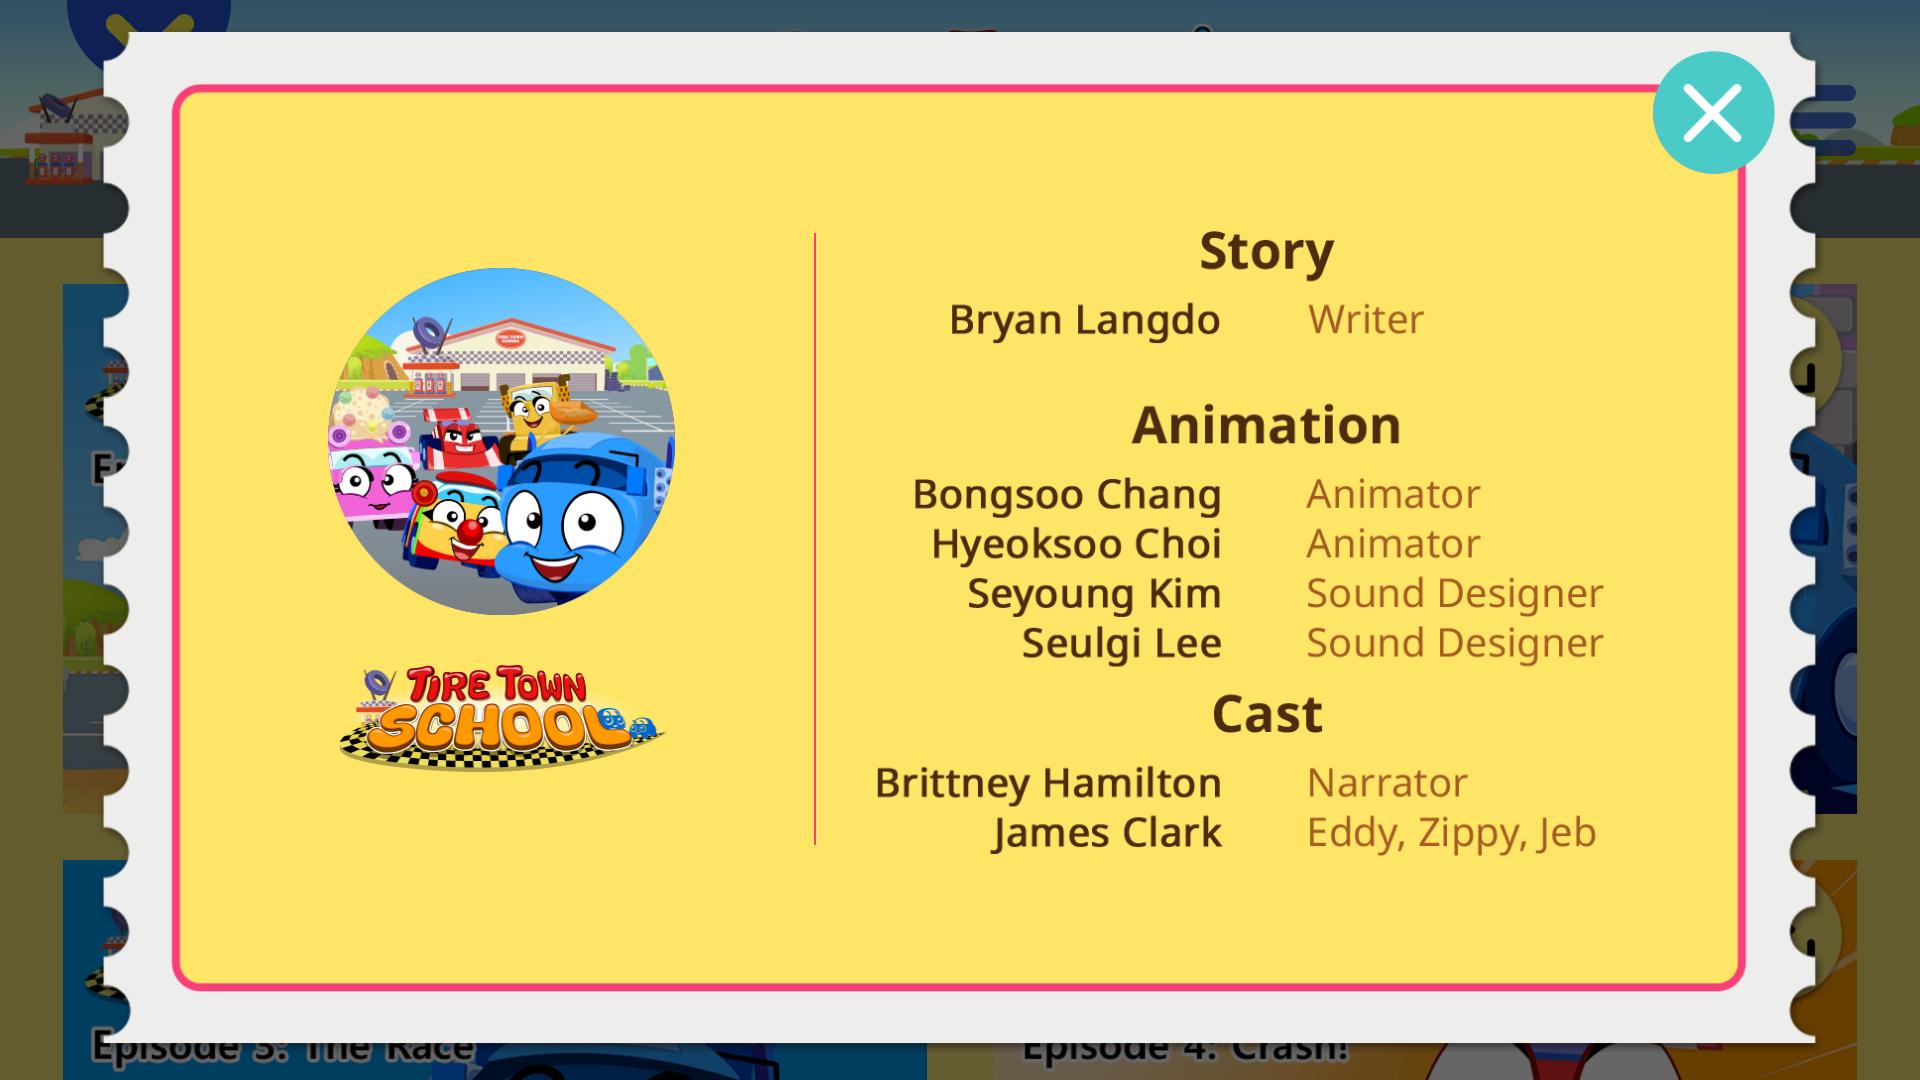Click the name 'Bryan Langdo'
This screenshot has width=1920, height=1080.
[1084, 320]
